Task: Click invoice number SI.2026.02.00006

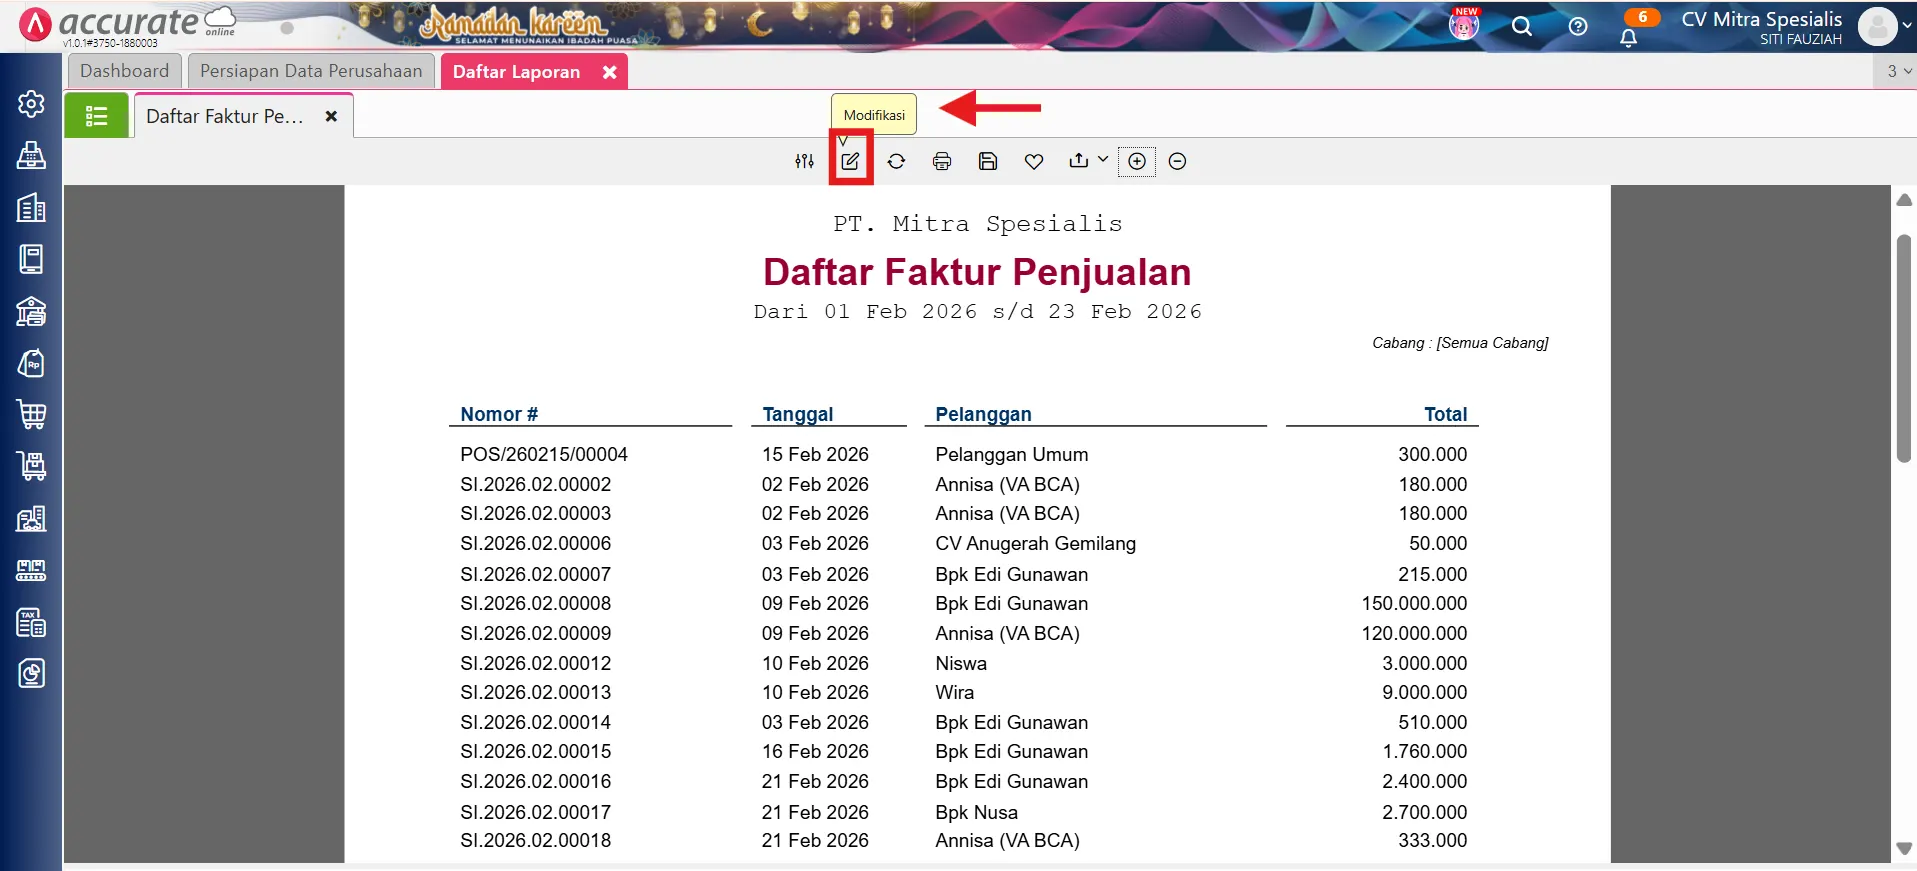Action: (536, 543)
